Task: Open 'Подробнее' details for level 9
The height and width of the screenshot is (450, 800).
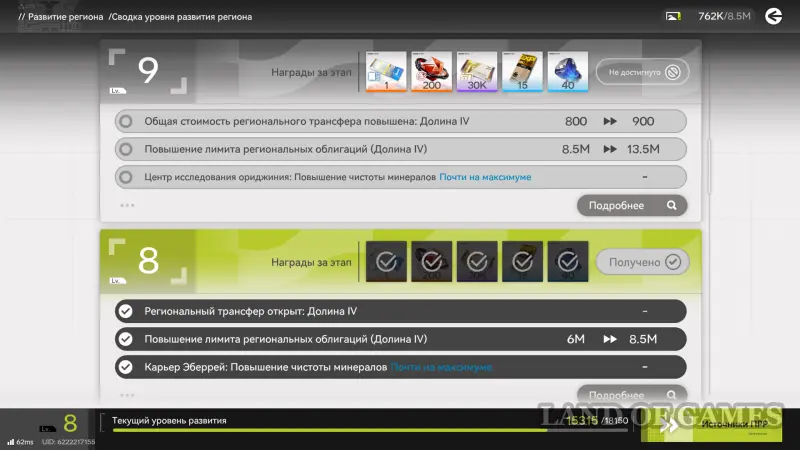Action: click(x=632, y=205)
